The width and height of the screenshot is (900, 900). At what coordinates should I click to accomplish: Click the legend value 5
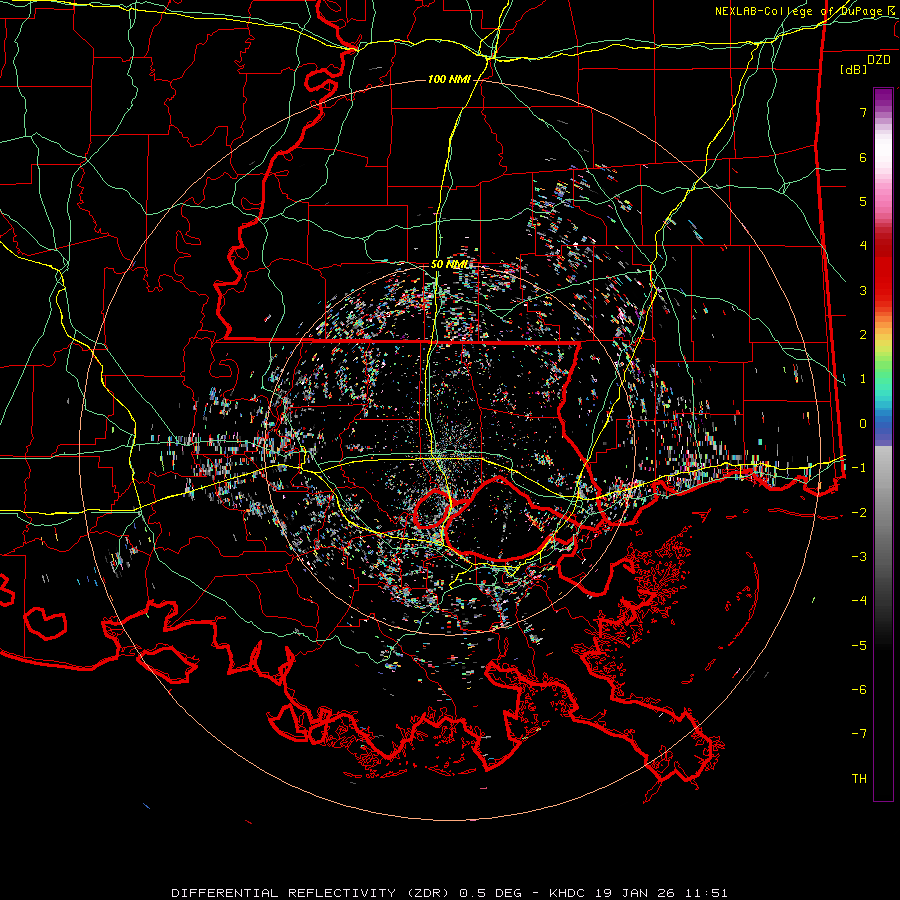click(863, 201)
